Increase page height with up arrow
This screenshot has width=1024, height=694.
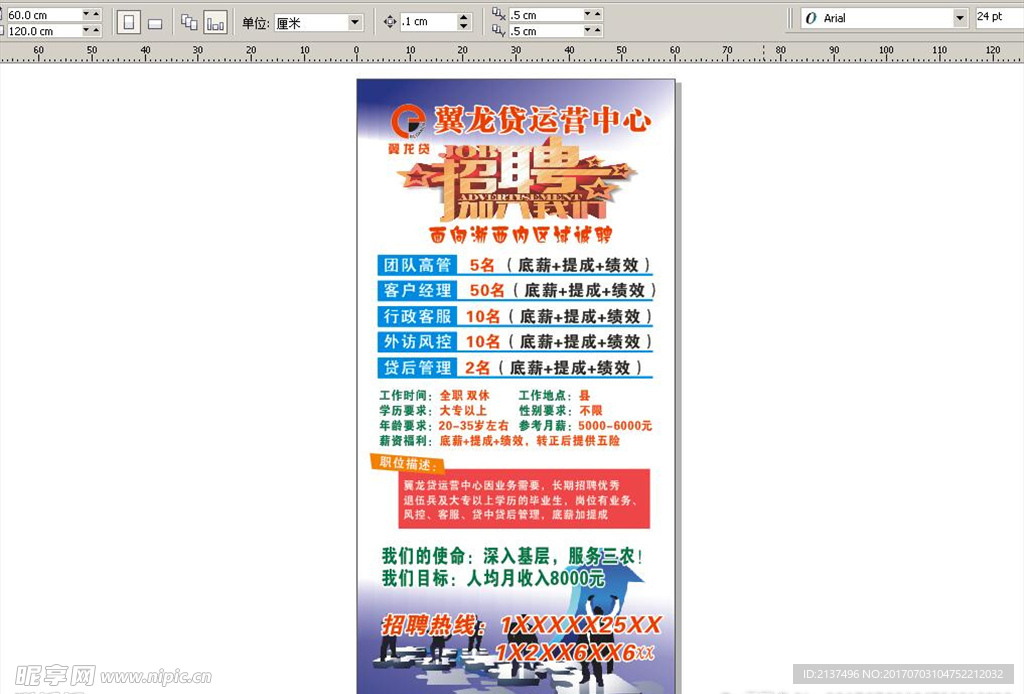(x=97, y=30)
